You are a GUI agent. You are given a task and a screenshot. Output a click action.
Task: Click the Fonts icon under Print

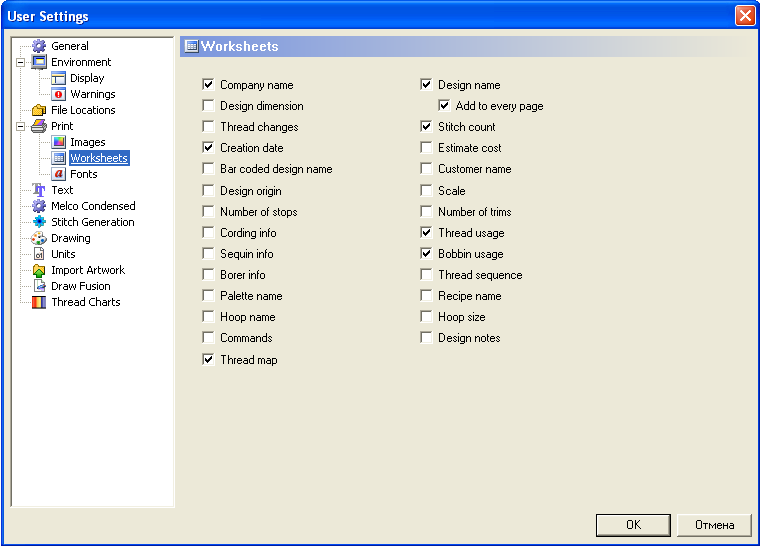tap(58, 174)
